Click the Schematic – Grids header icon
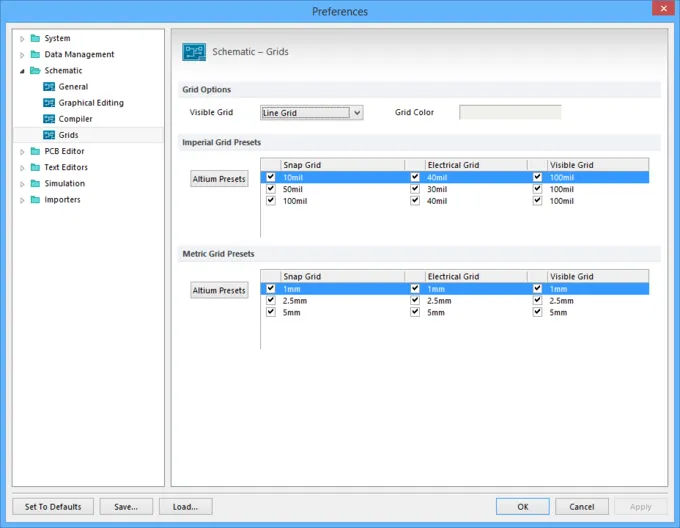Viewport: 680px width, 528px height. tap(194, 52)
